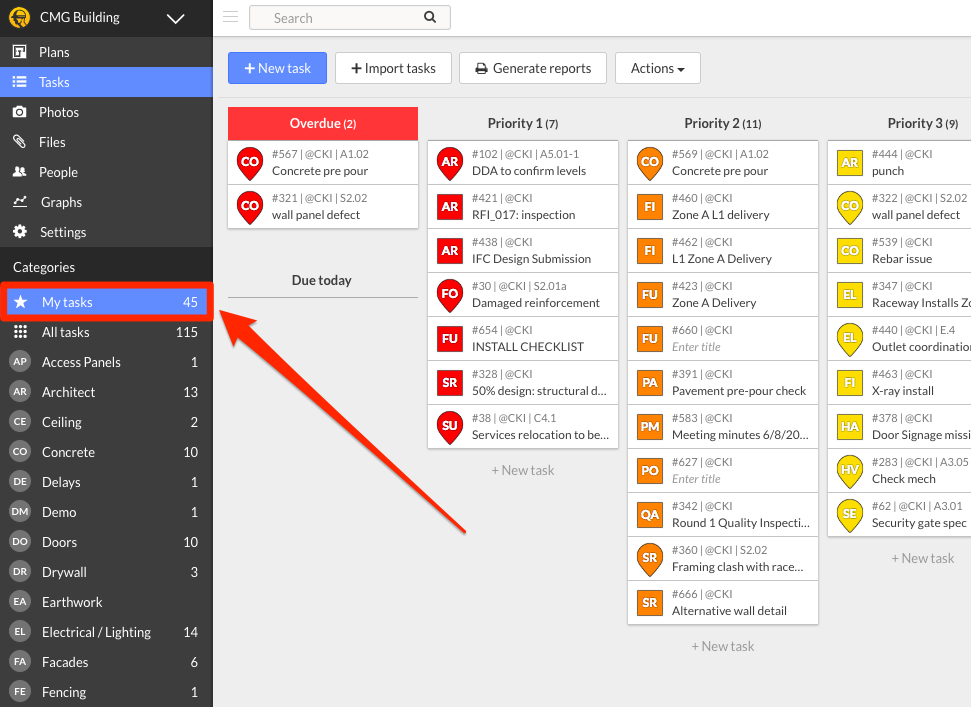Go to the People section
Screen dimensions: 971x707
pyautogui.click(x=107, y=172)
